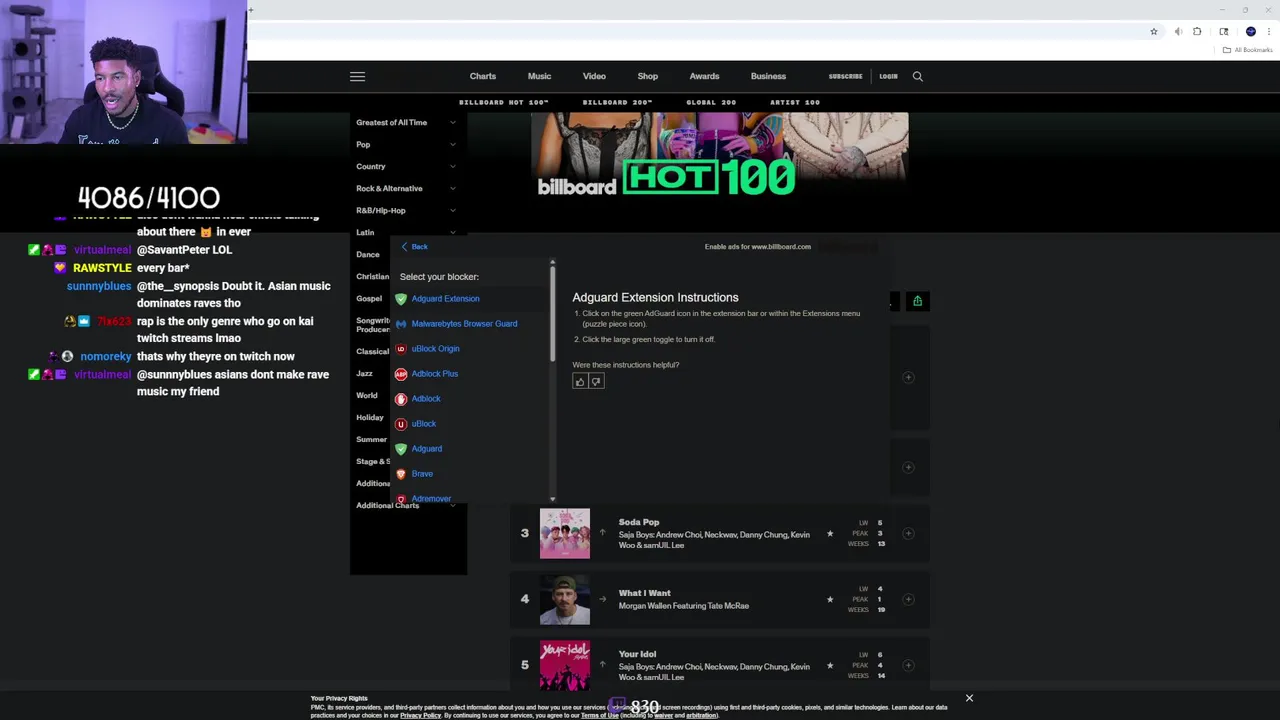Select Adblock Plus blocker link

[434, 374]
